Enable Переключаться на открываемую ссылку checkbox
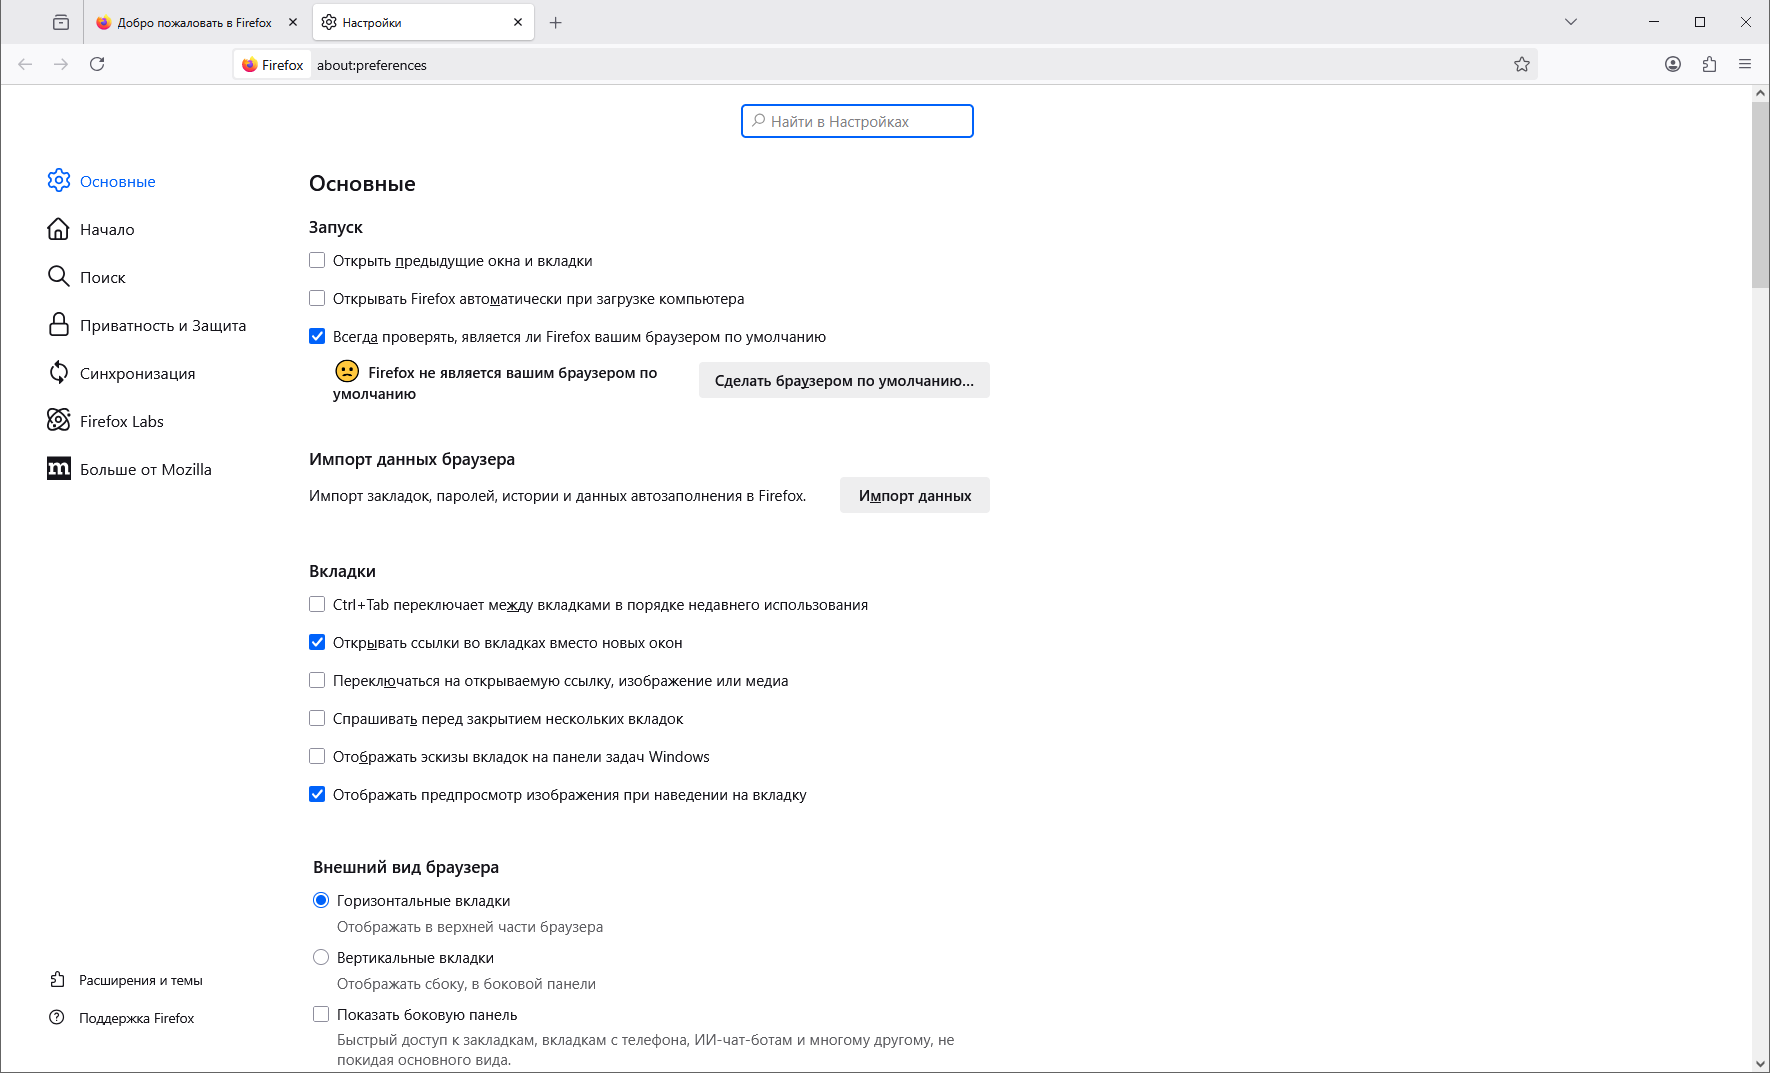1770x1073 pixels. [317, 680]
